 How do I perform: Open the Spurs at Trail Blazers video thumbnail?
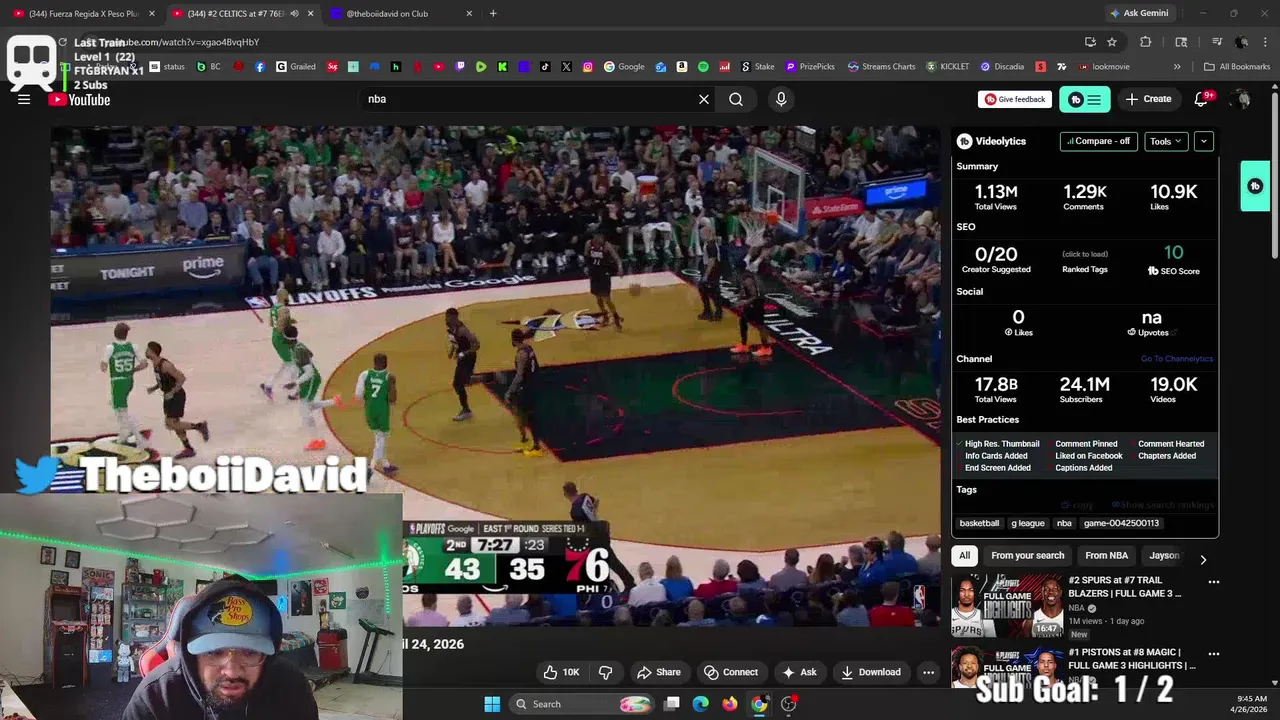click(1008, 606)
